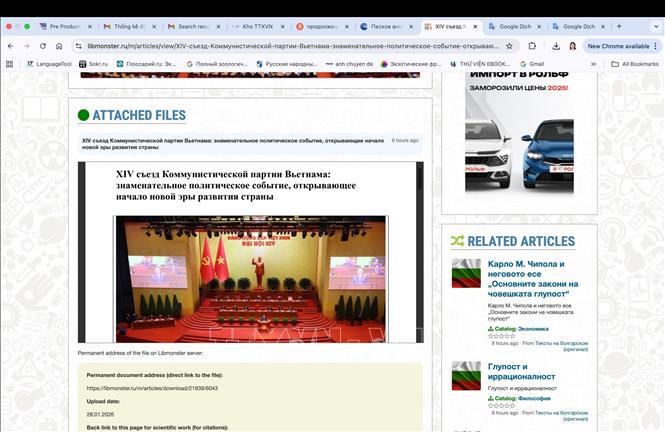The width and height of the screenshot is (665, 432).
Task: Click the Bulgarian flag beside Карло М. Чипола
Action: [x=465, y=274]
